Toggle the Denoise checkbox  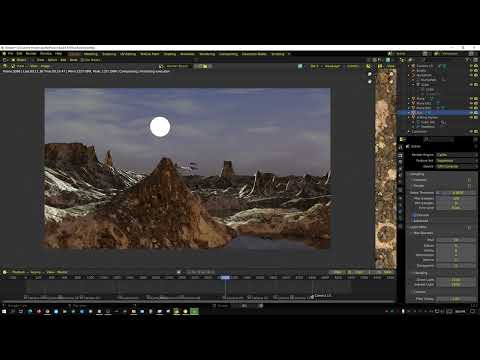tap(414, 215)
